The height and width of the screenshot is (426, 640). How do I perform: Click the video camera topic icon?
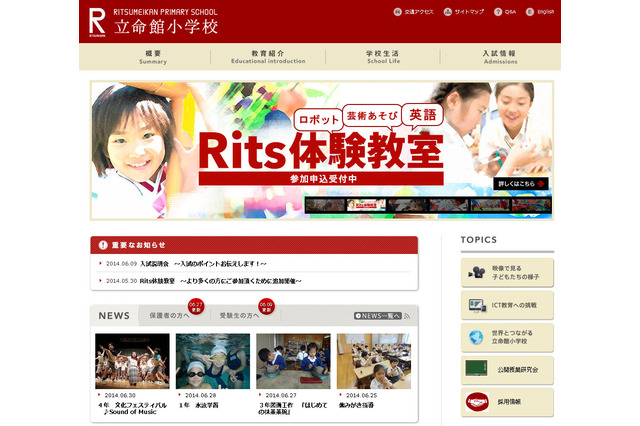[x=476, y=272]
